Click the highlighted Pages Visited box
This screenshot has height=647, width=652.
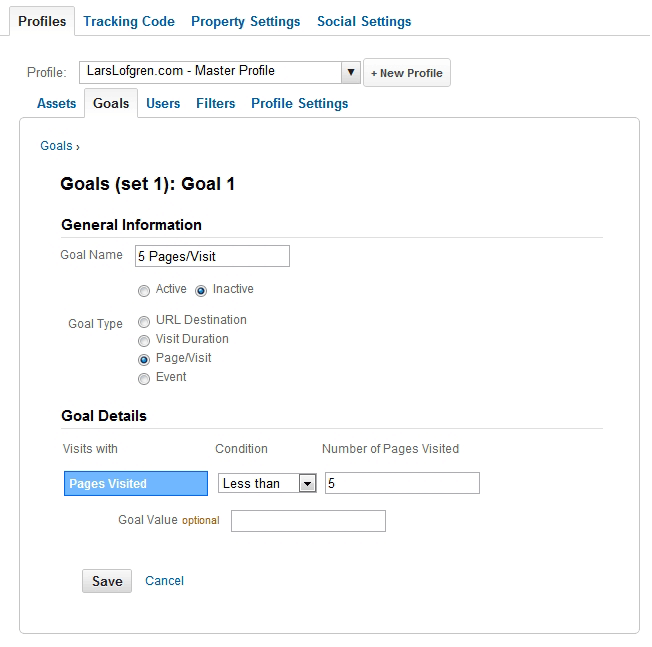pyautogui.click(x=136, y=484)
